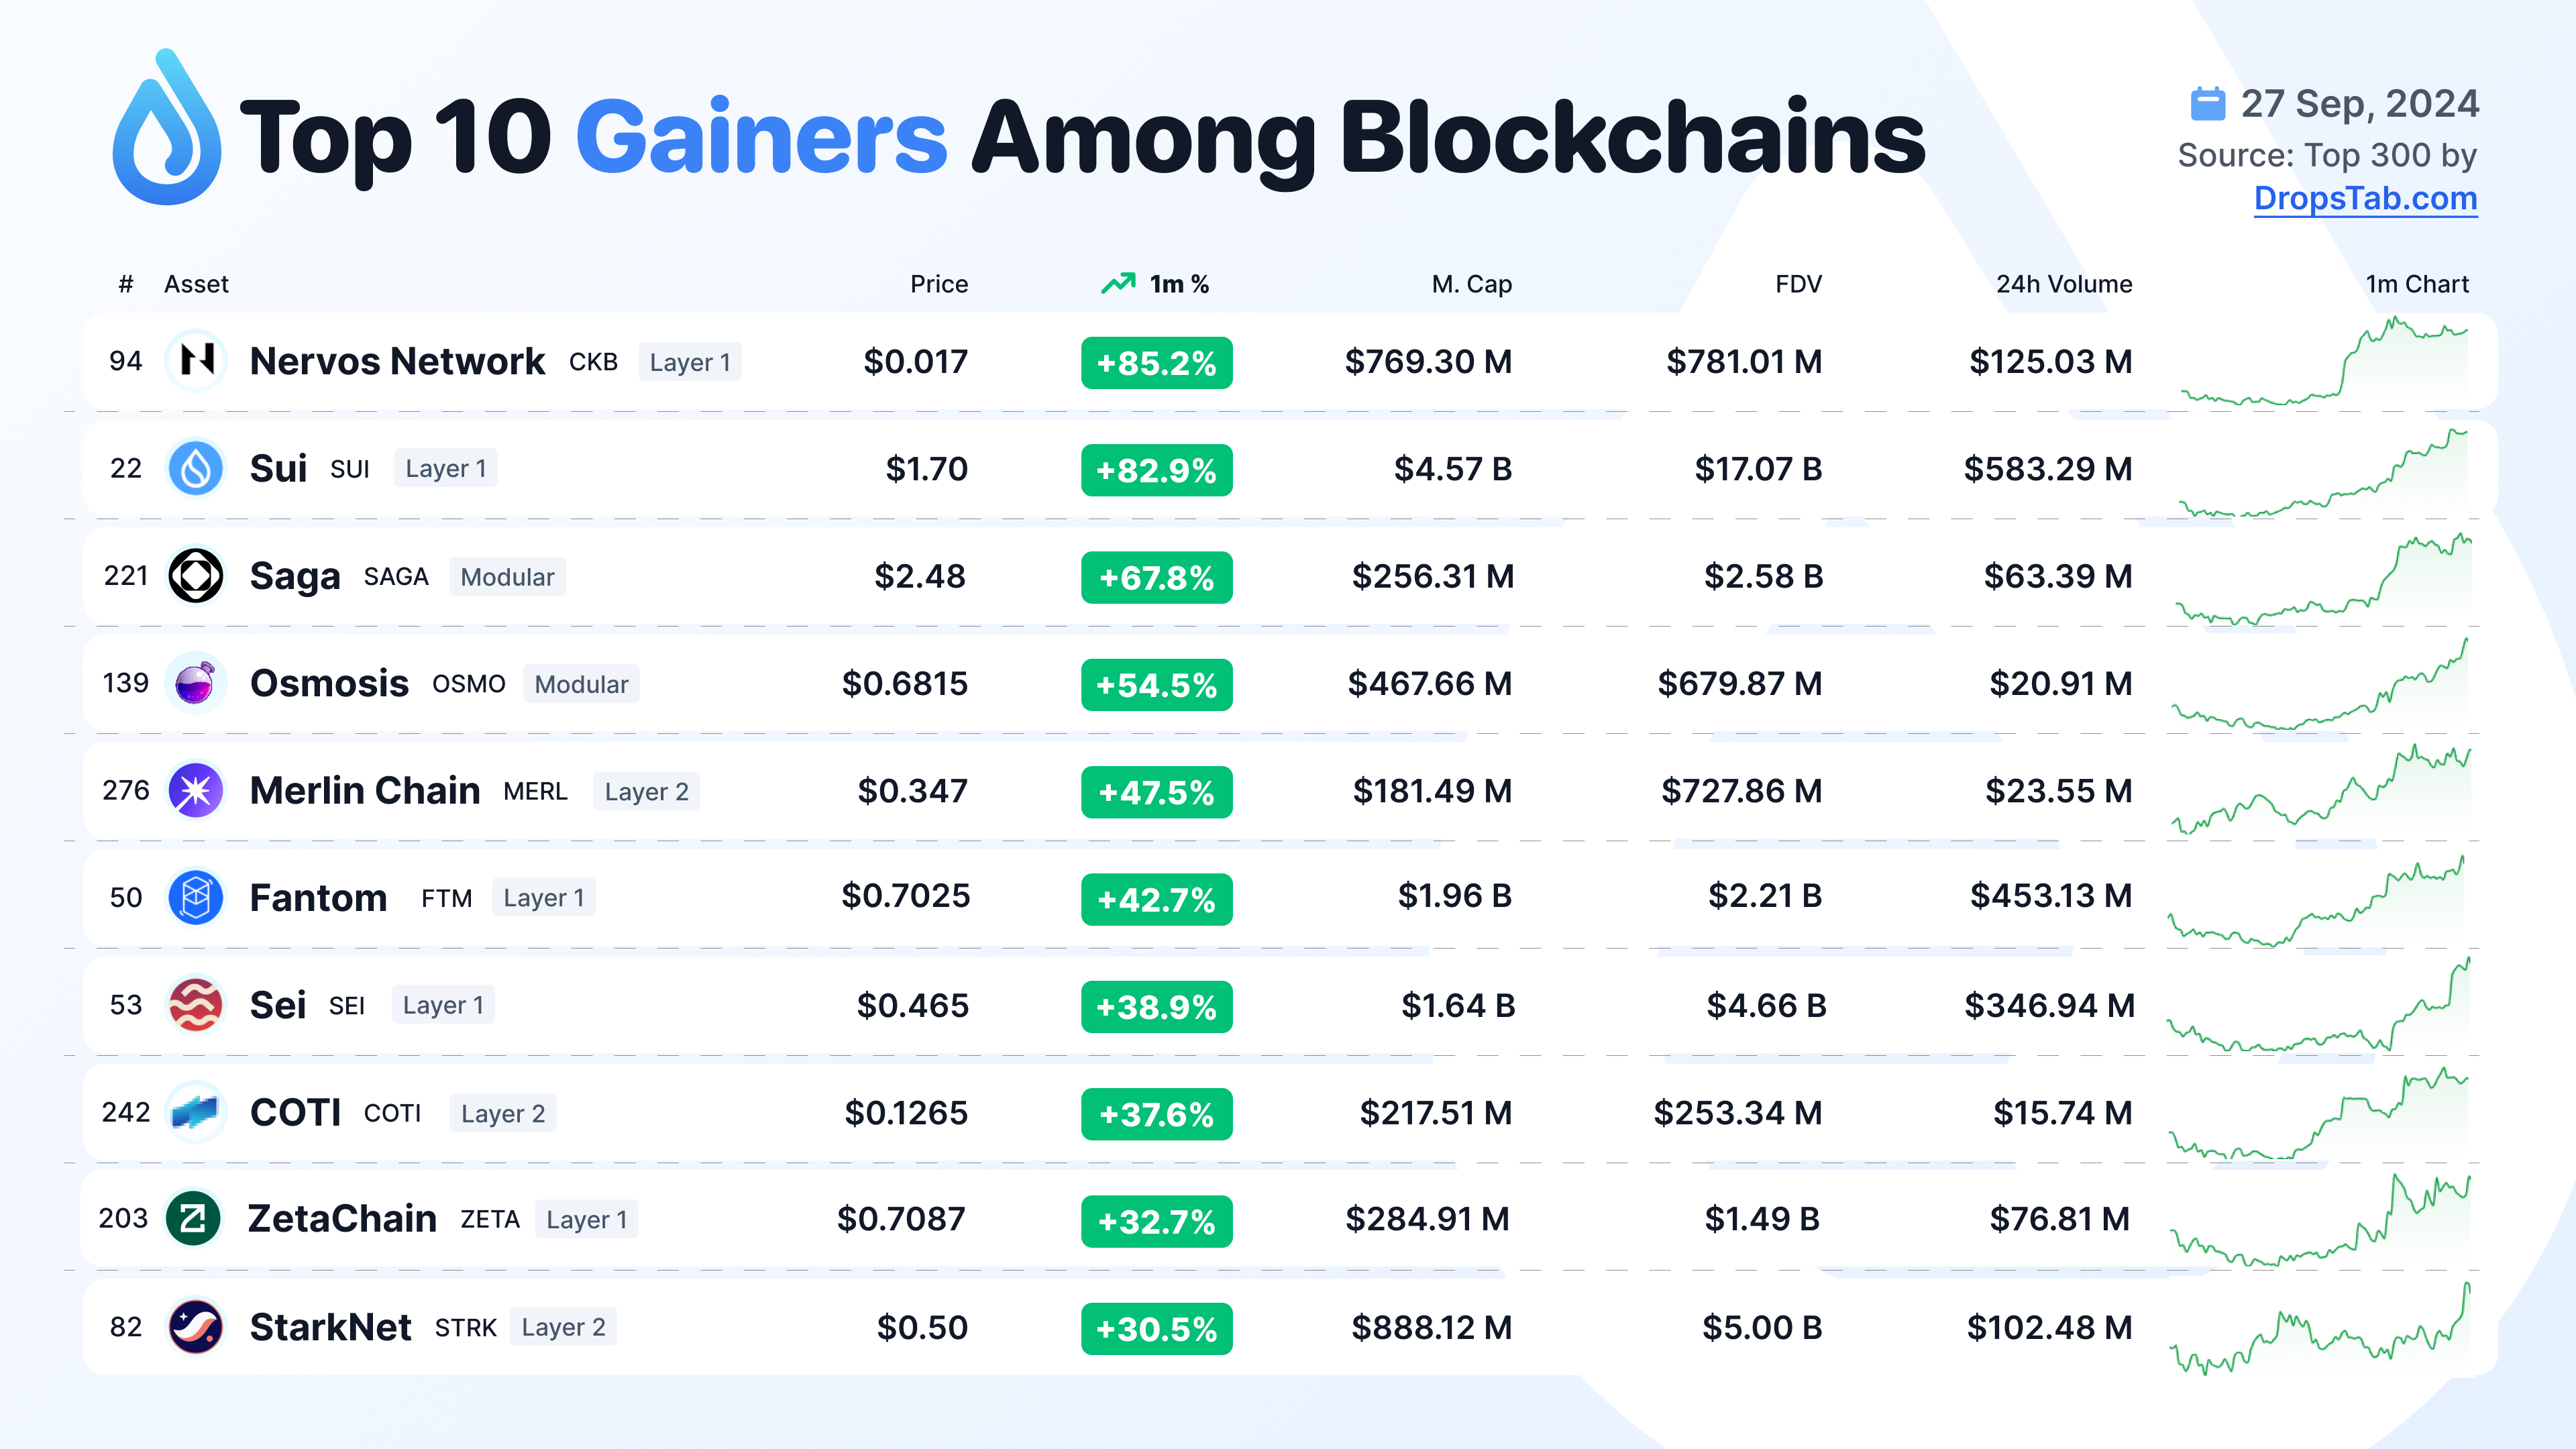Click the Sui coin icon
The width and height of the screenshot is (2576, 1449).
tap(196, 468)
